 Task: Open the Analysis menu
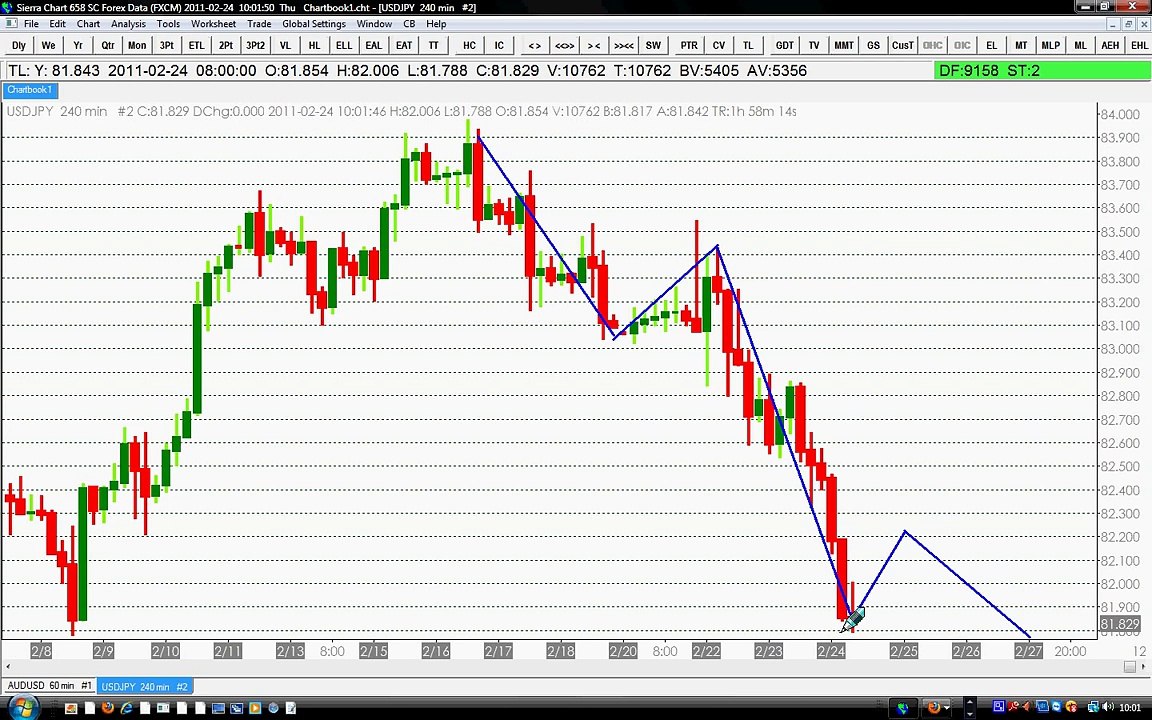pyautogui.click(x=129, y=24)
